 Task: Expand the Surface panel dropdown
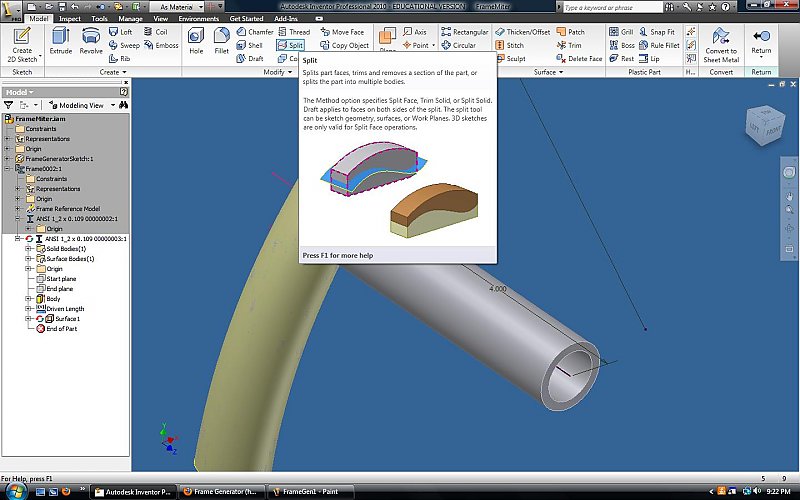point(548,72)
